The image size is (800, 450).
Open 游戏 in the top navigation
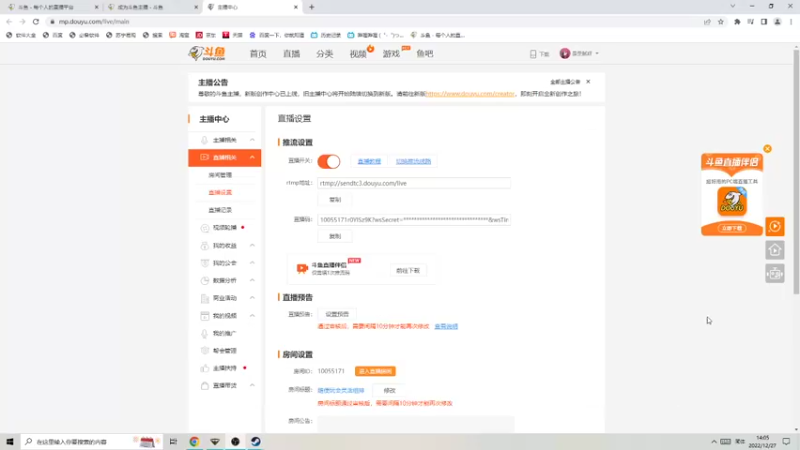391,54
